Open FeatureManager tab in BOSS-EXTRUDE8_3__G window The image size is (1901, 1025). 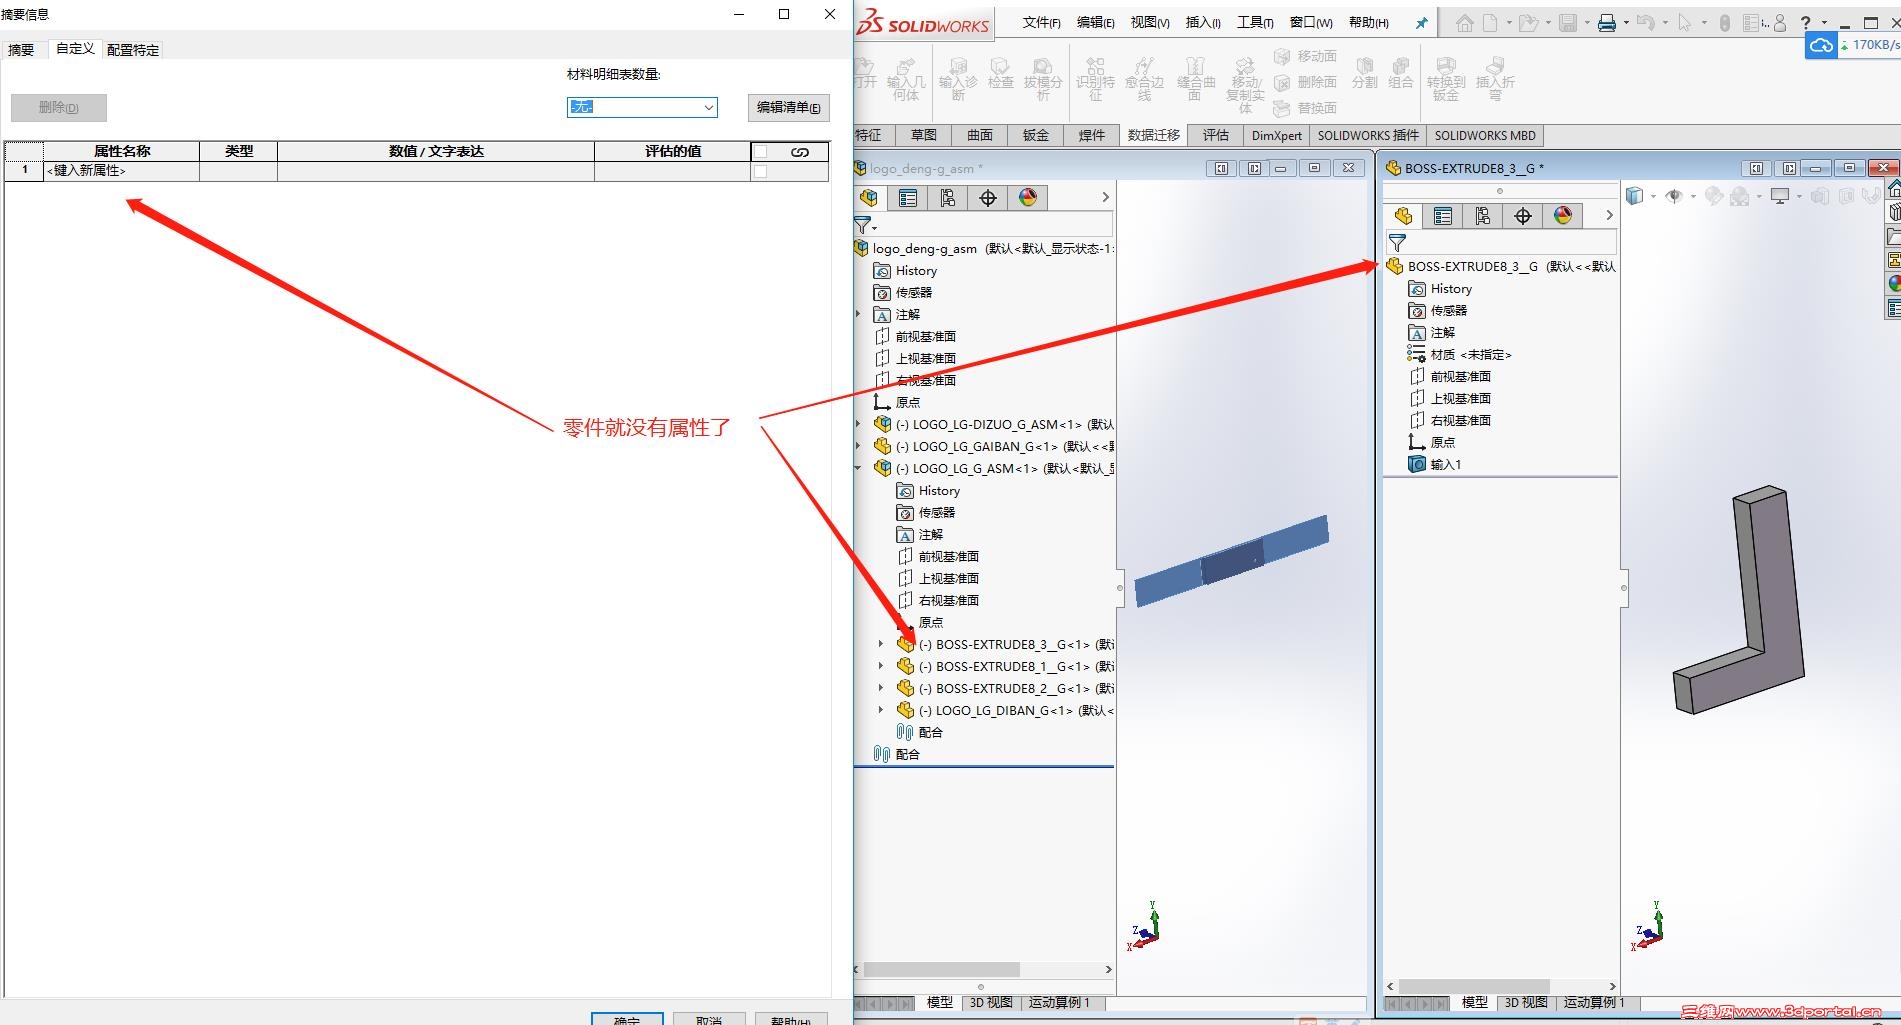coord(1403,216)
